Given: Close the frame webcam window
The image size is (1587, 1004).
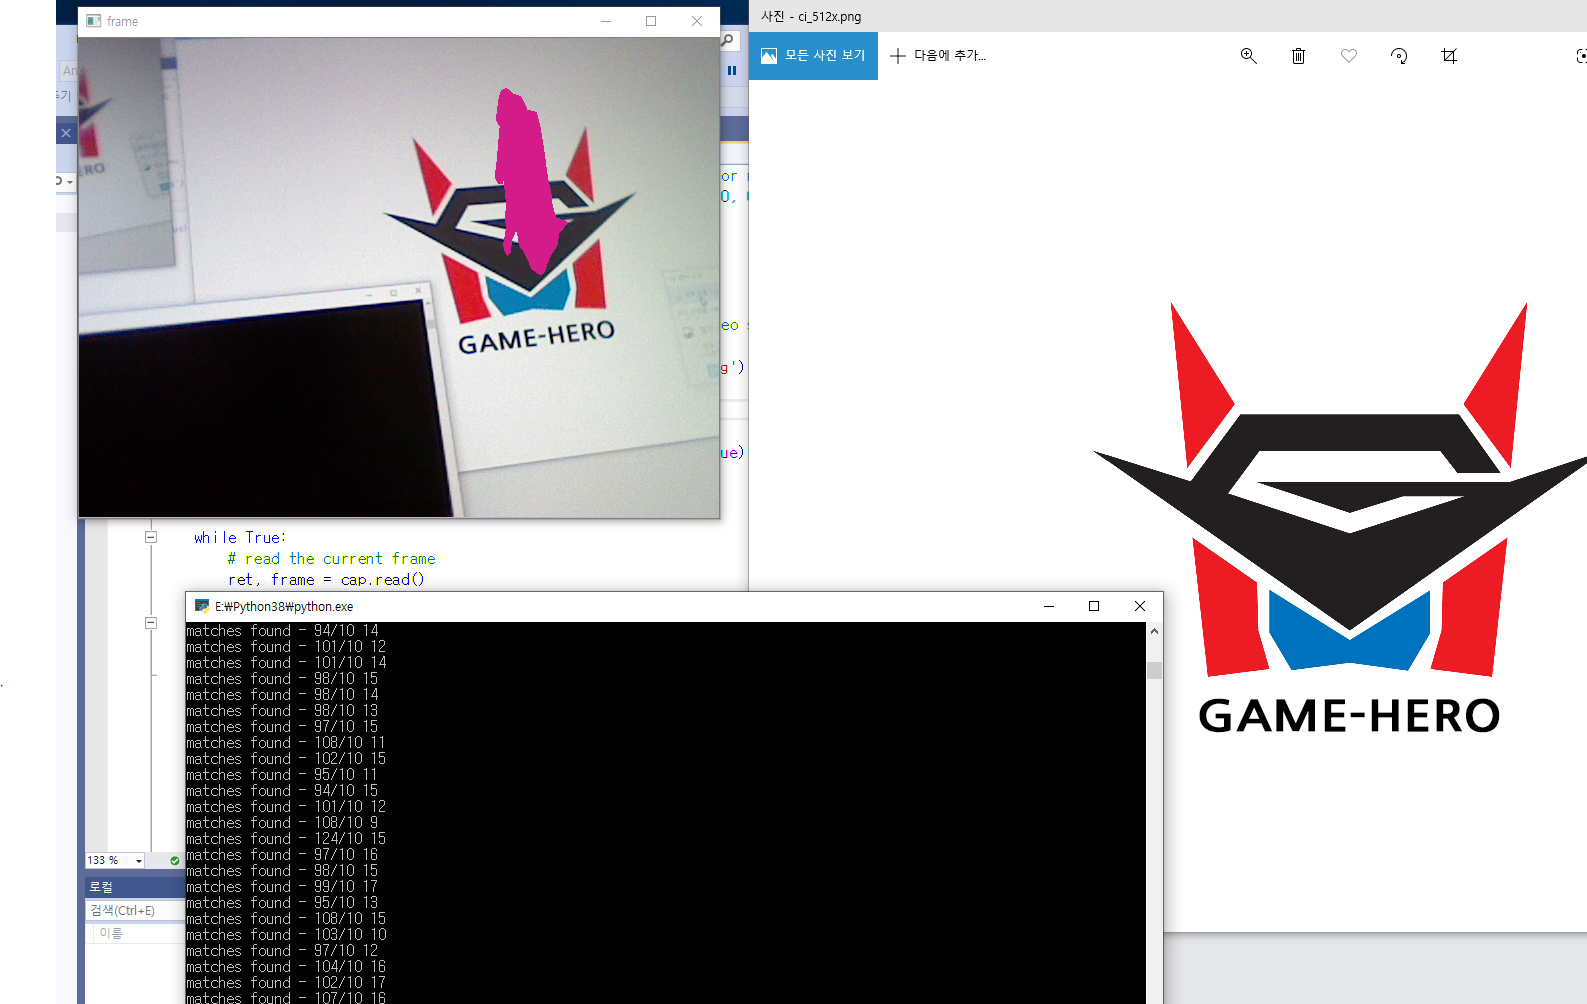Looking at the screenshot, I should pos(697,21).
